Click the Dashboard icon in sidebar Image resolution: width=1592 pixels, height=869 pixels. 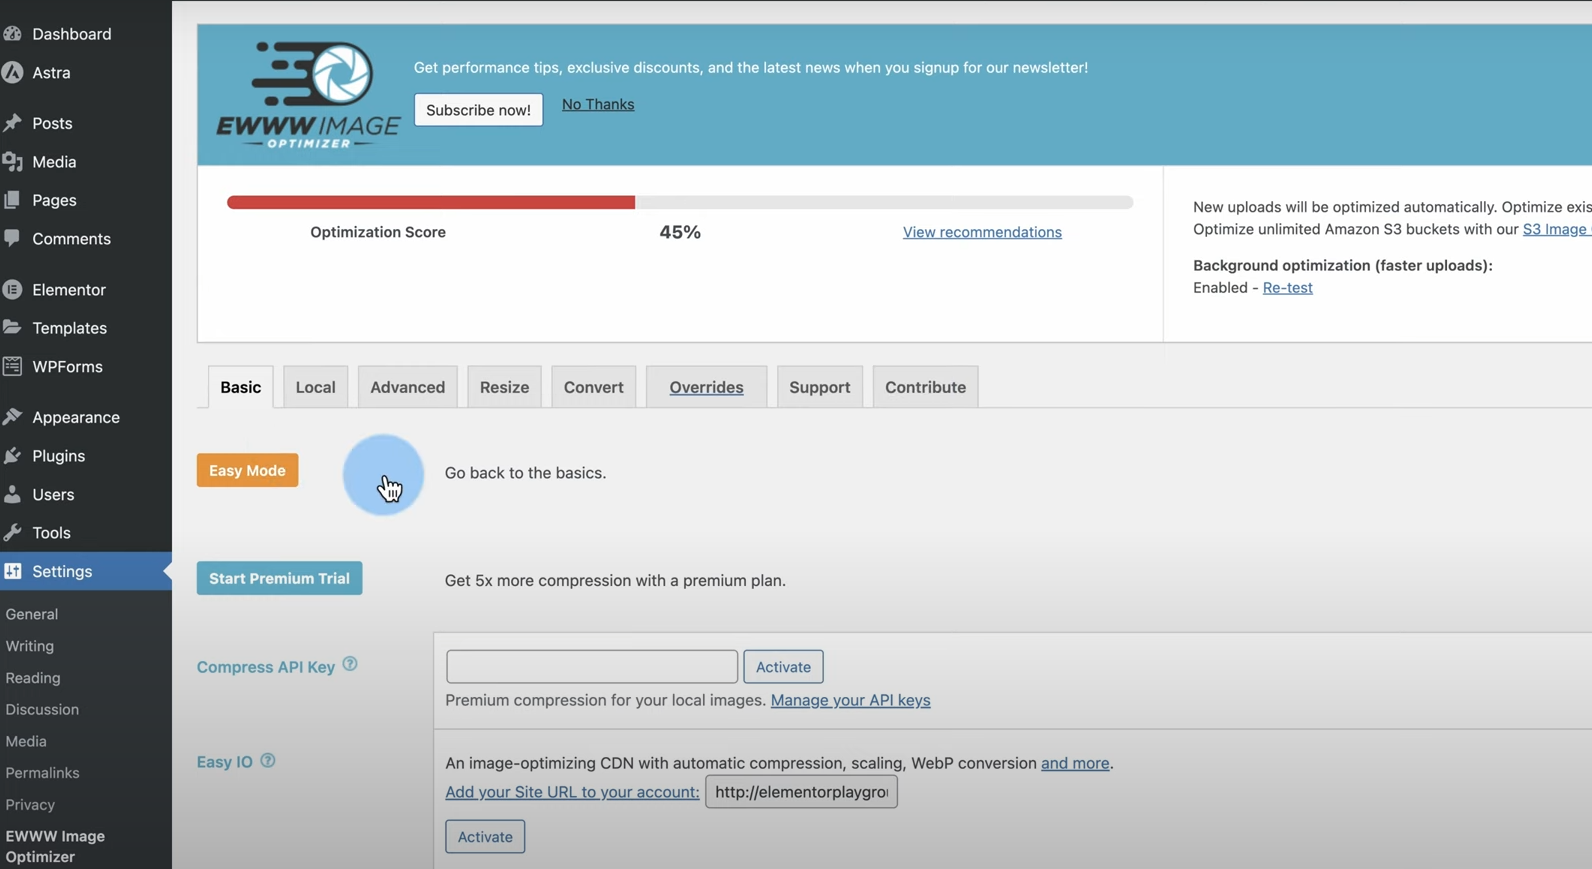point(12,34)
